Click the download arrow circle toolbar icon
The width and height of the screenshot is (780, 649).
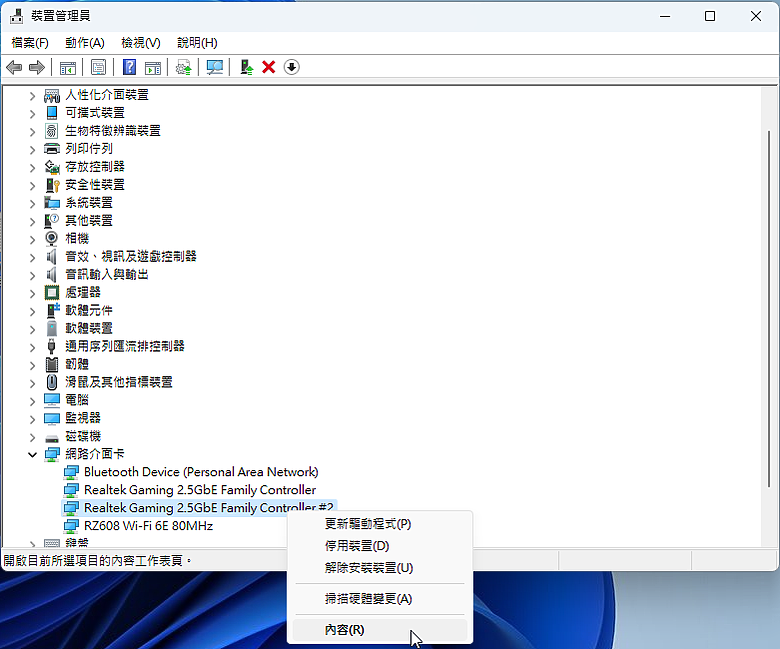tap(292, 67)
